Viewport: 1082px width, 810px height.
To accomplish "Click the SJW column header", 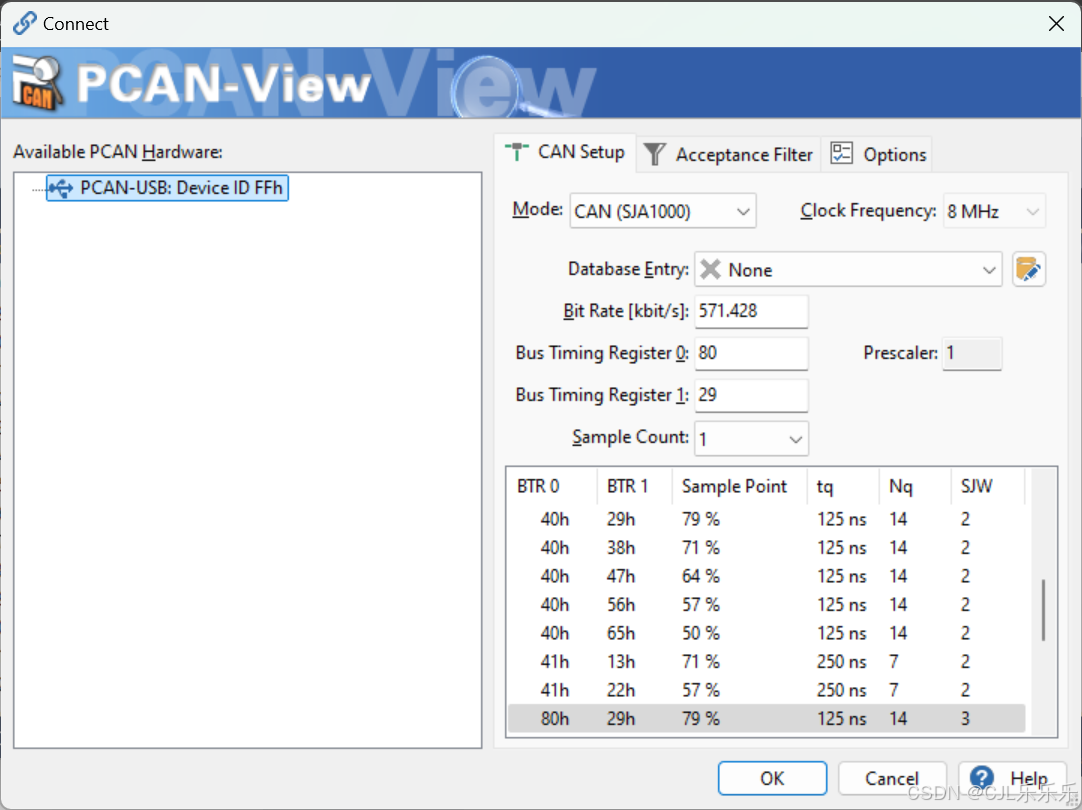I will coord(988,486).
